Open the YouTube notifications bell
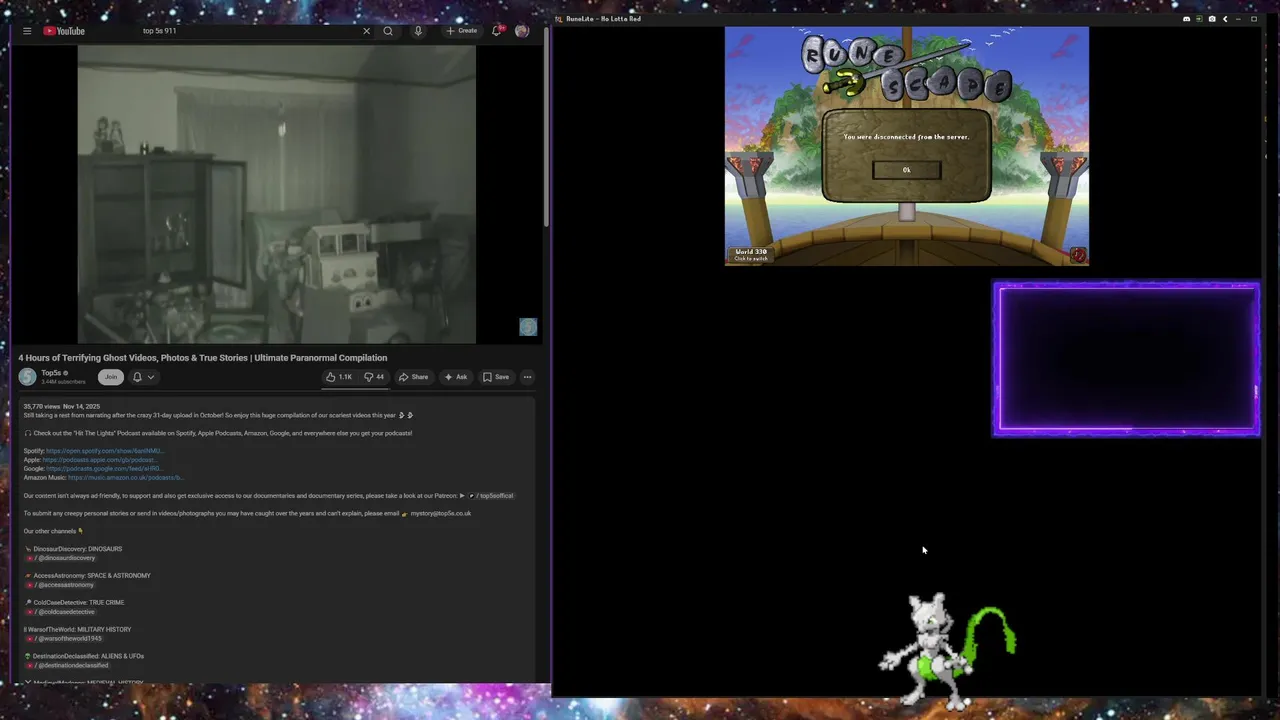Image resolution: width=1280 pixels, height=720 pixels. (x=496, y=31)
